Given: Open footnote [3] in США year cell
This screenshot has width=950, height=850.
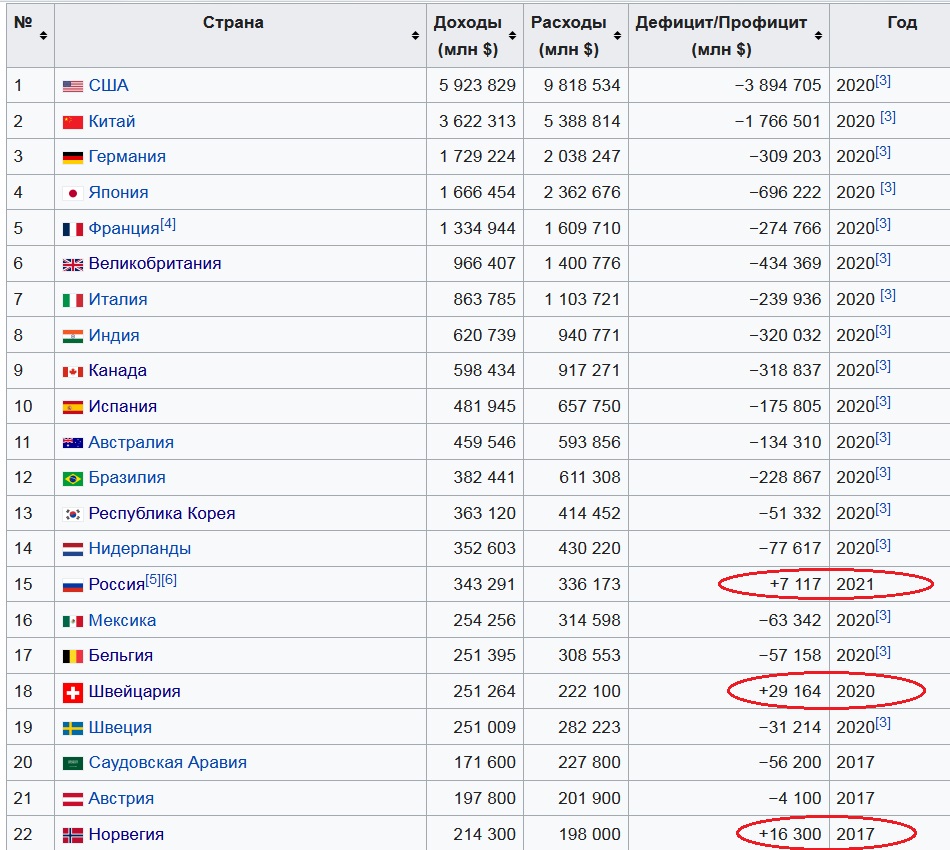Looking at the screenshot, I should (883, 81).
